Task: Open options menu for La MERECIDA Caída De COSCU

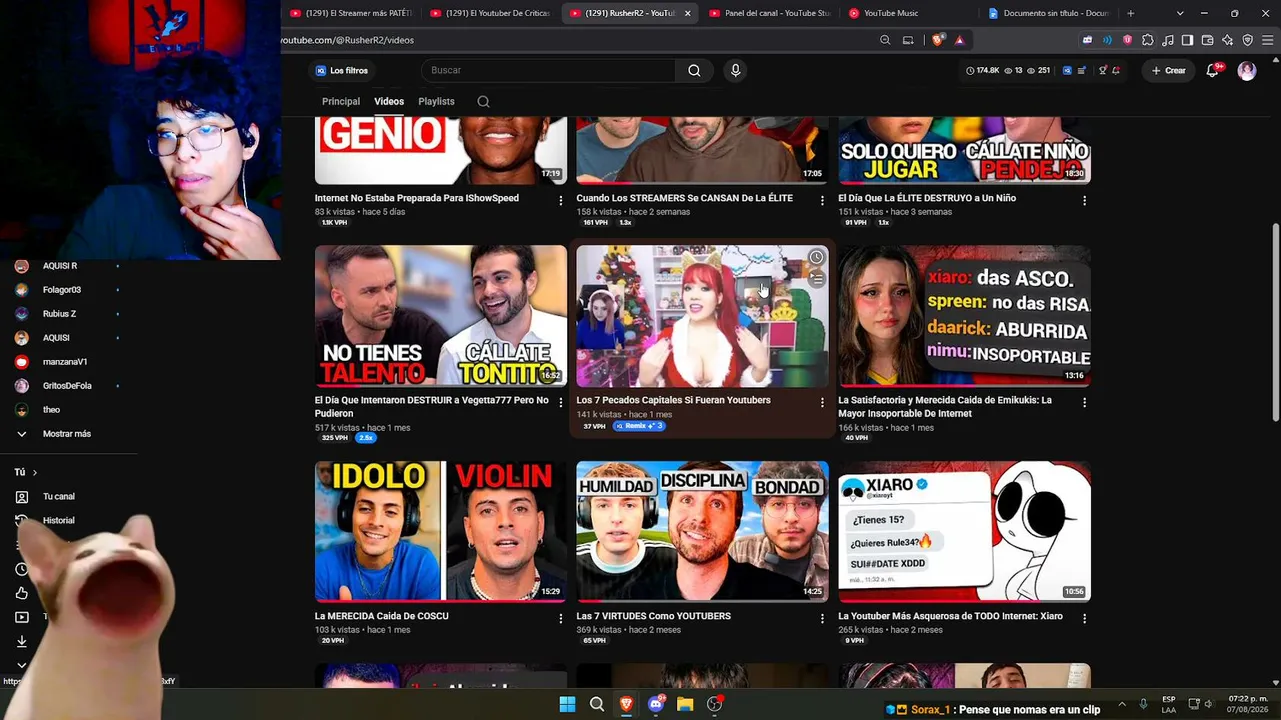Action: tap(560, 619)
